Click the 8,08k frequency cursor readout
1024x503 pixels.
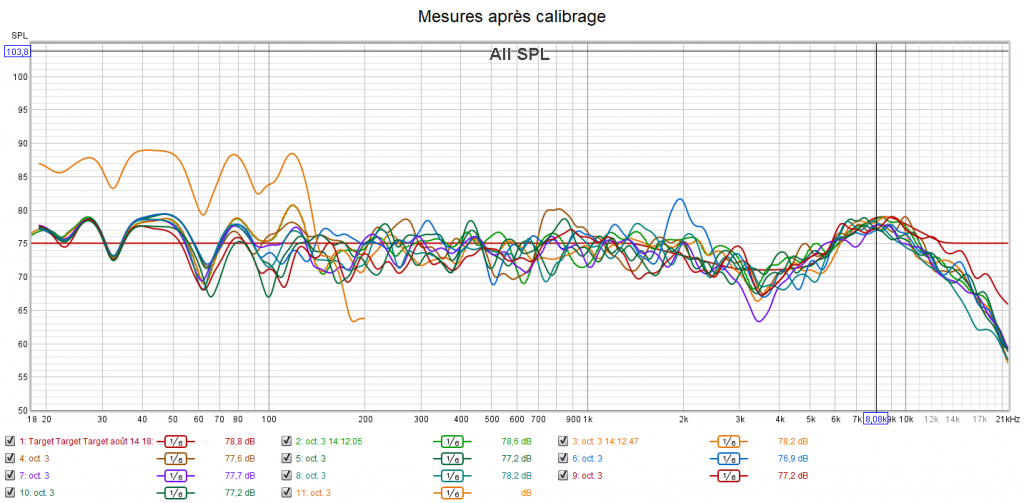876,418
